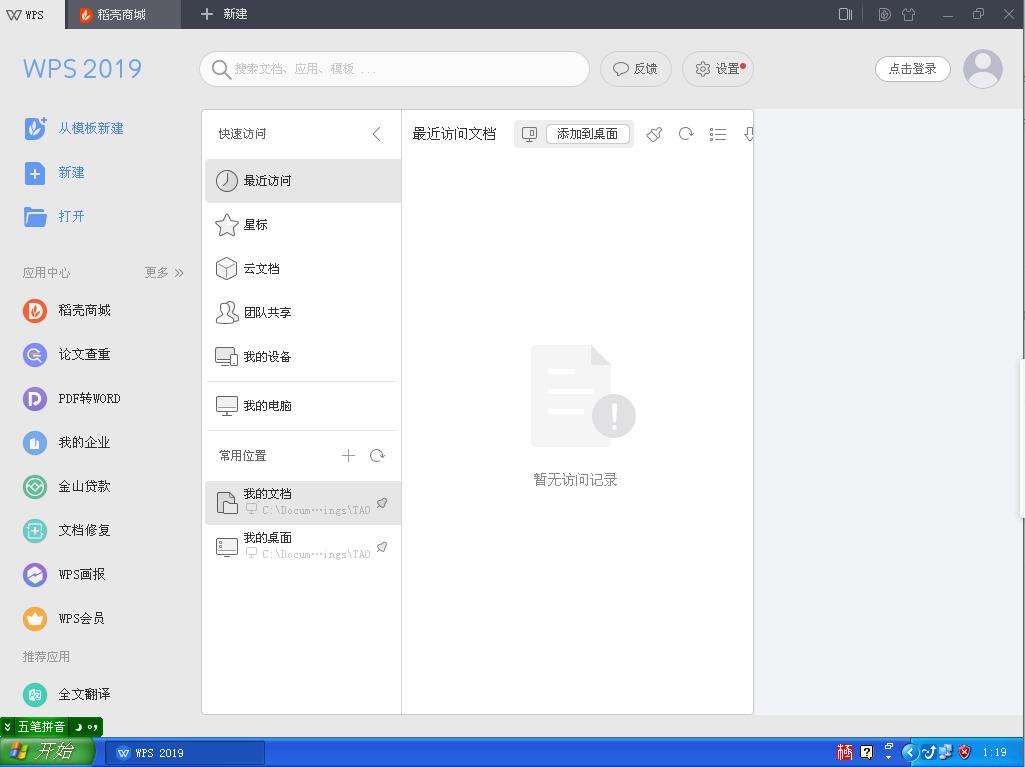Image resolution: width=1025 pixels, height=767 pixels.
Task: Collapse the 快速访问 panel chevron
Action: [x=377, y=133]
